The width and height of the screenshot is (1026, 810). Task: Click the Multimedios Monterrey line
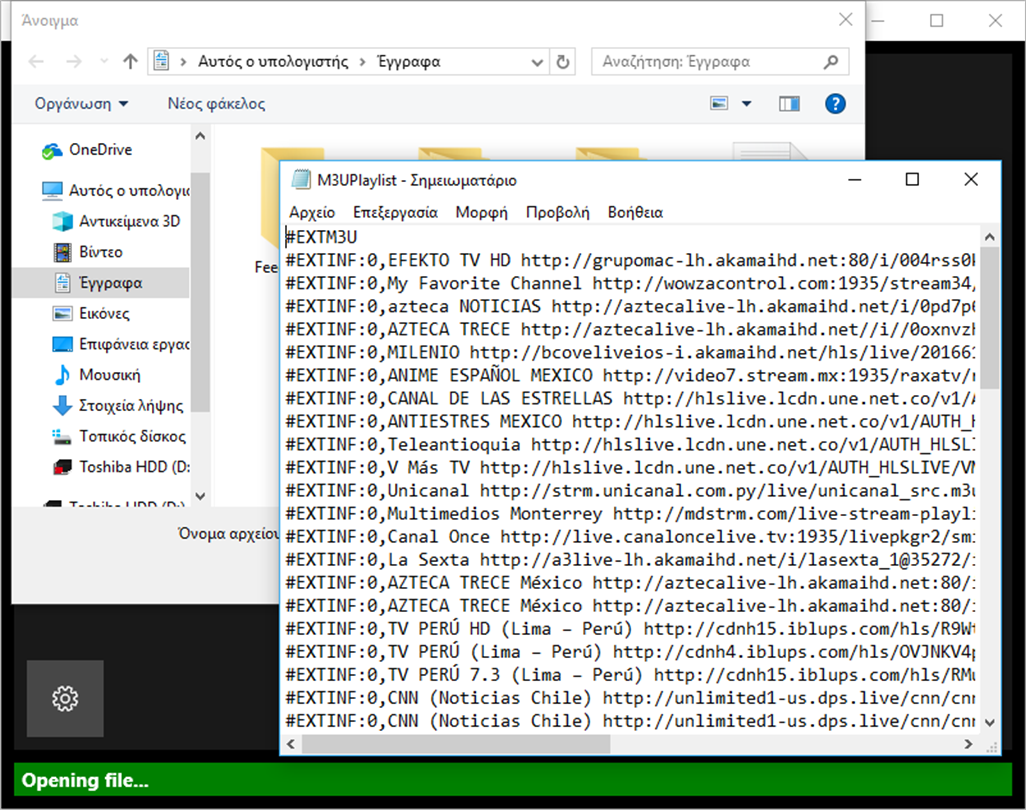(x=630, y=514)
